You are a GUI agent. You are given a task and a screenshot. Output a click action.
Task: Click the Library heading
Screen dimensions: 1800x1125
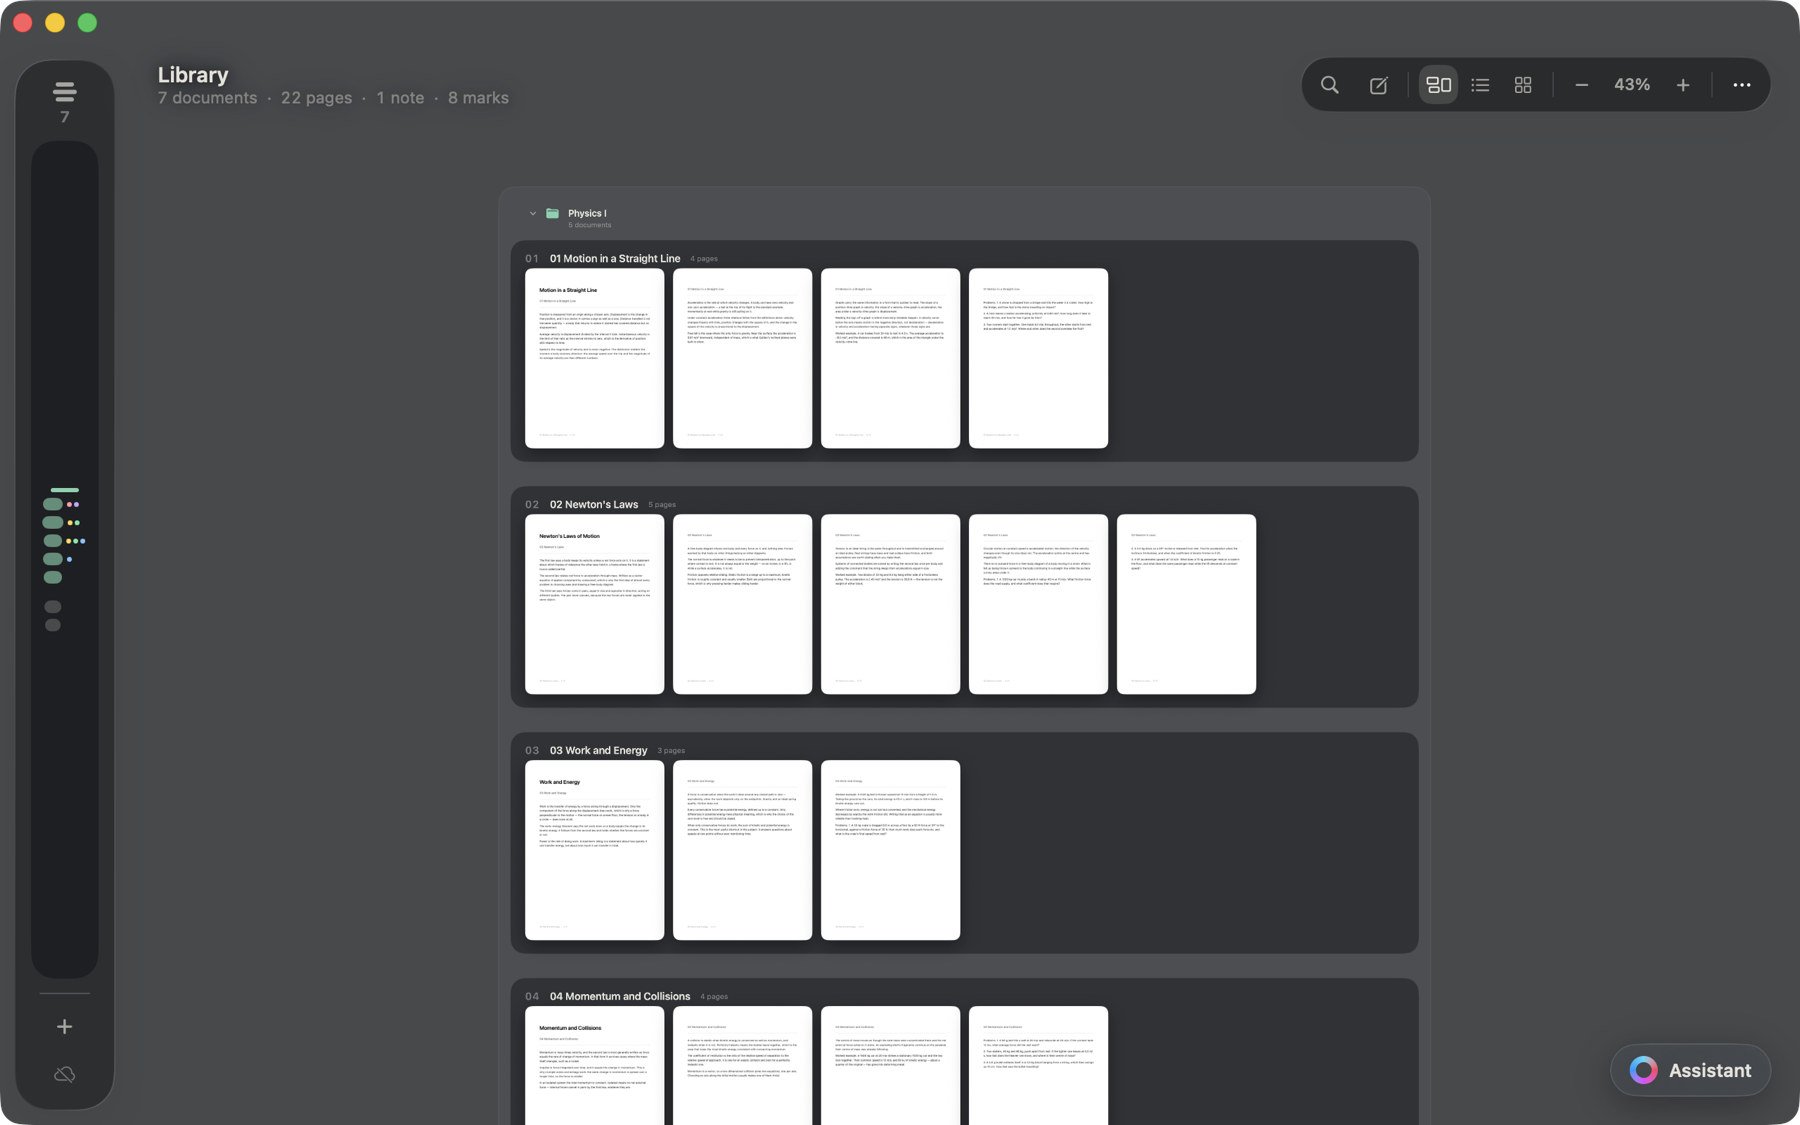click(x=193, y=75)
